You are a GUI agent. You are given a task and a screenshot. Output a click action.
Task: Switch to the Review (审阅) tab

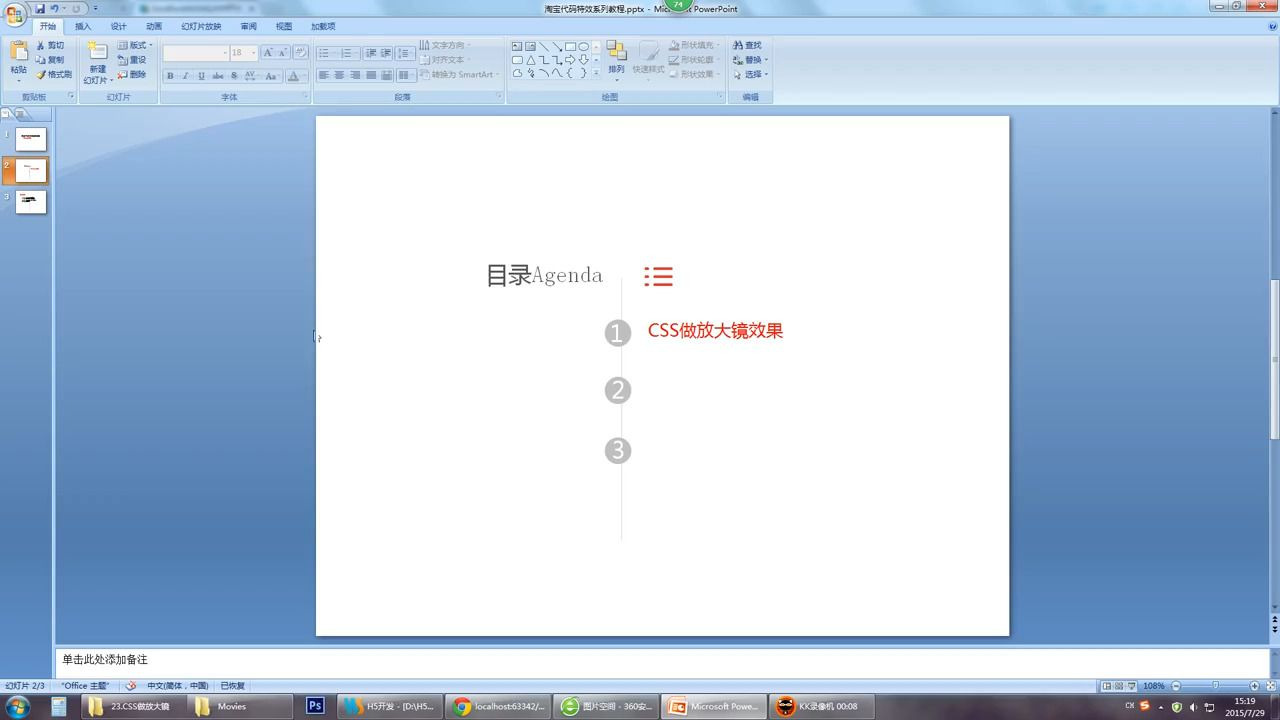pyautogui.click(x=248, y=26)
